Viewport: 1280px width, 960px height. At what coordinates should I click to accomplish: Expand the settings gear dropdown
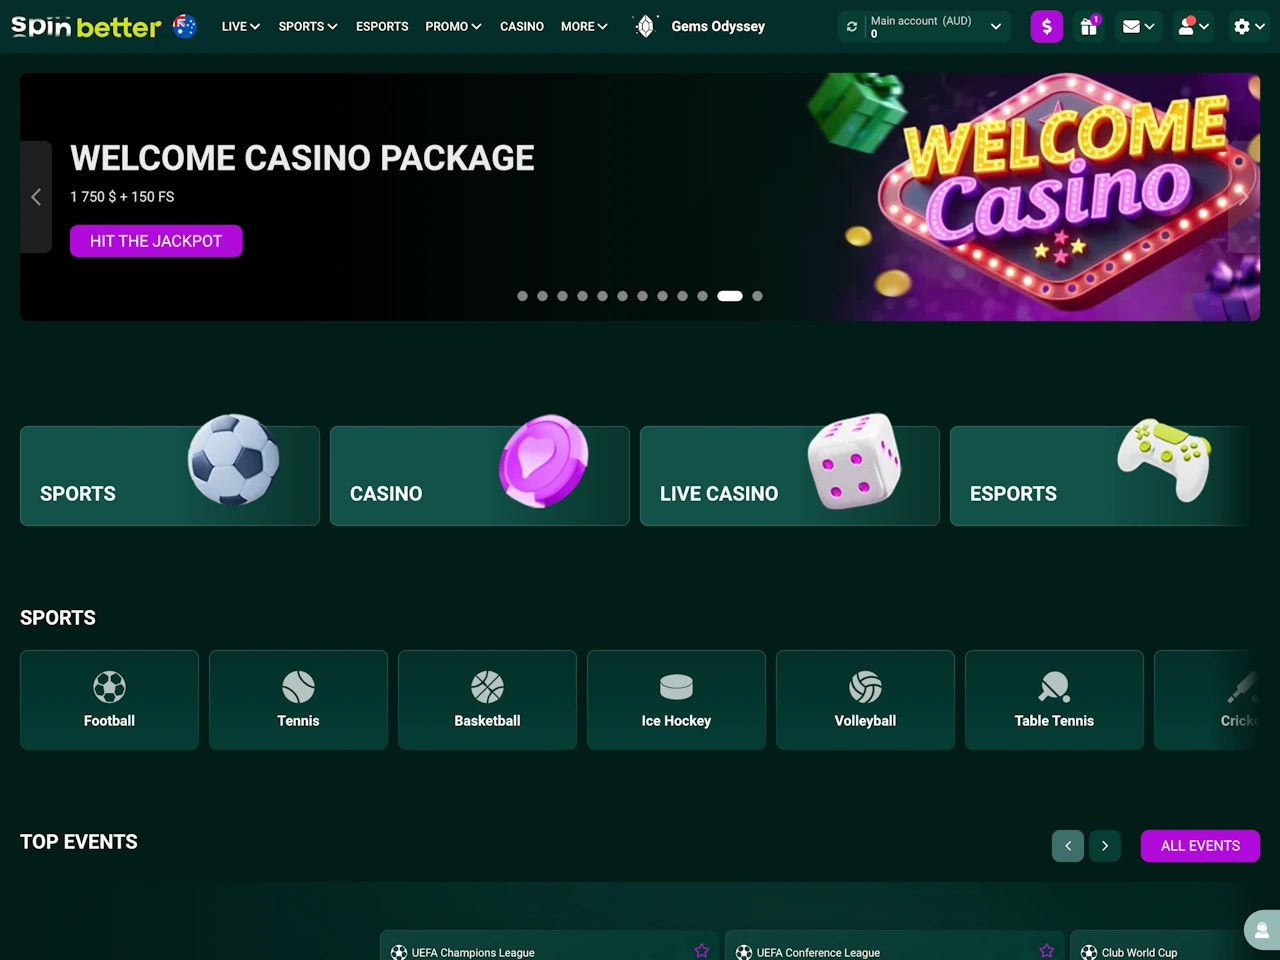pyautogui.click(x=1249, y=27)
